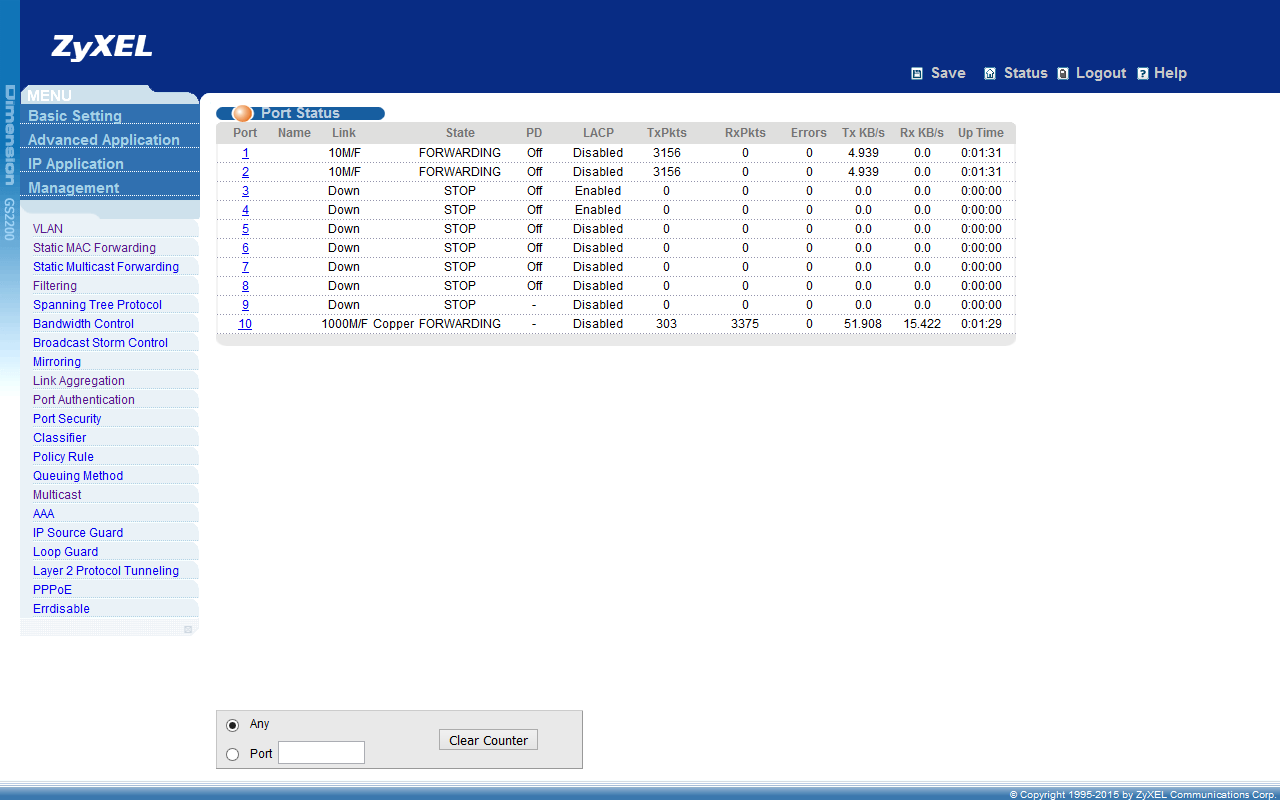The image size is (1280, 800).
Task: Open port 1 details link
Action: [245, 153]
